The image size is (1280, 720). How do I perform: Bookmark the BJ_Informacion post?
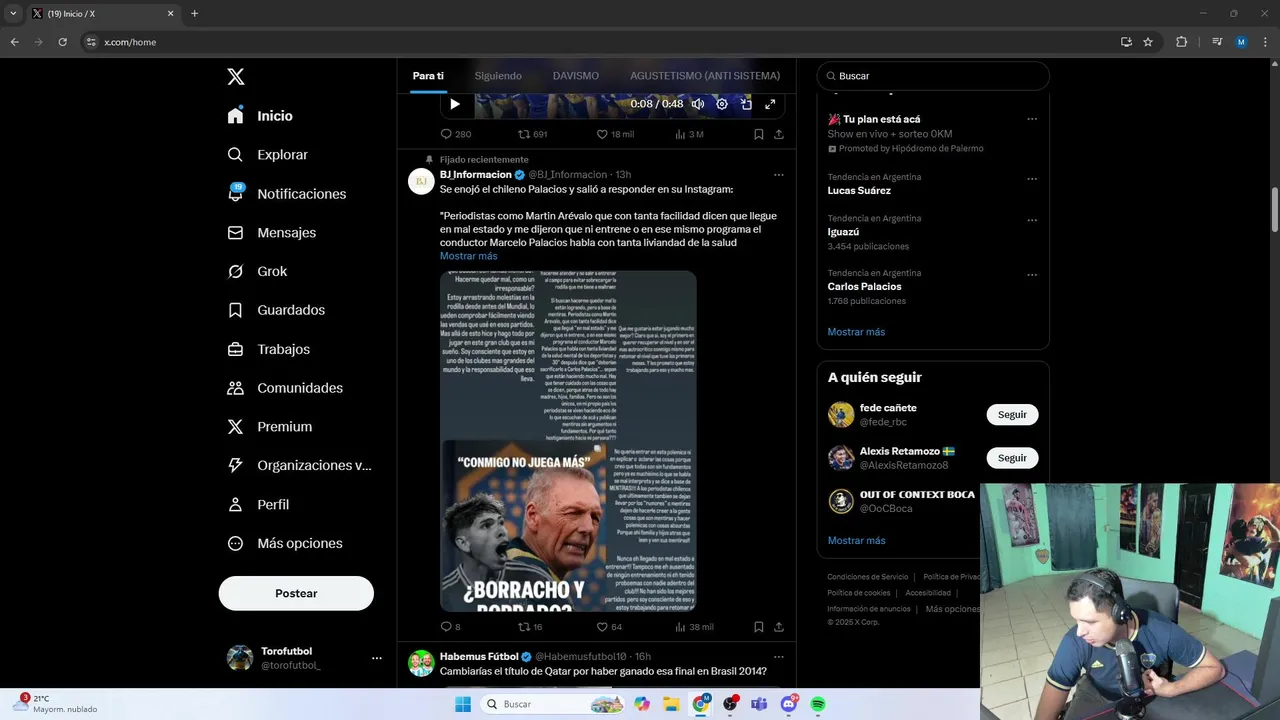[759, 627]
